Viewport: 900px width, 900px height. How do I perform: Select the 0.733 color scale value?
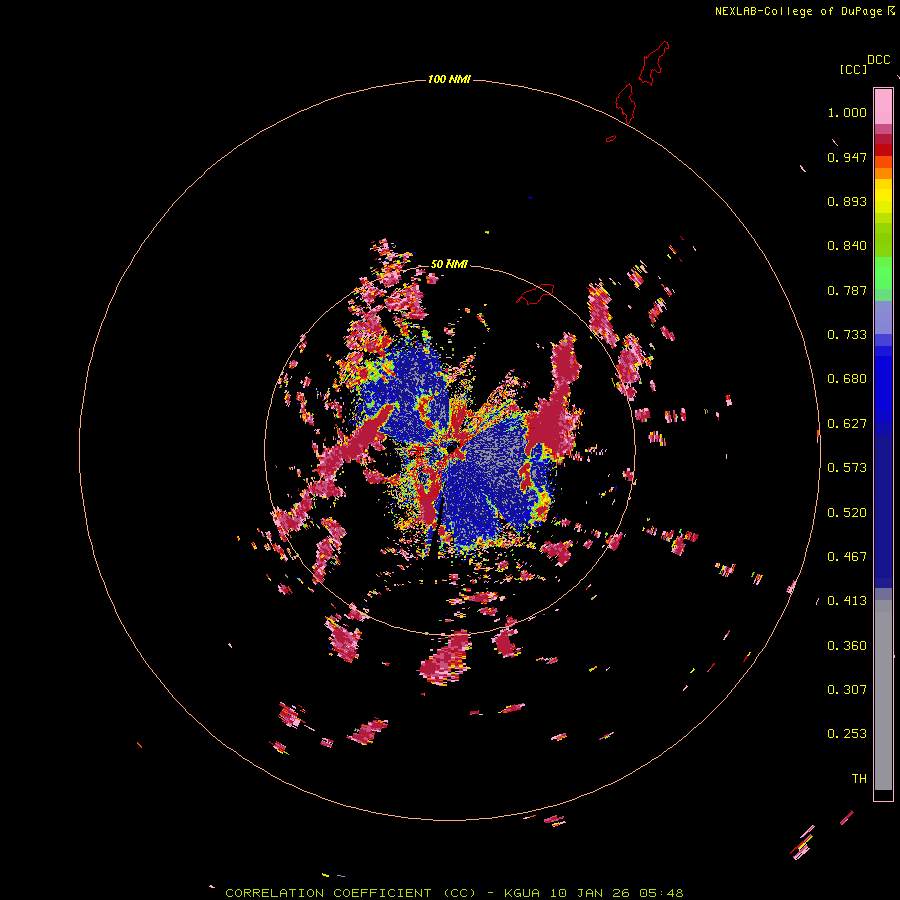pyautogui.click(x=847, y=335)
